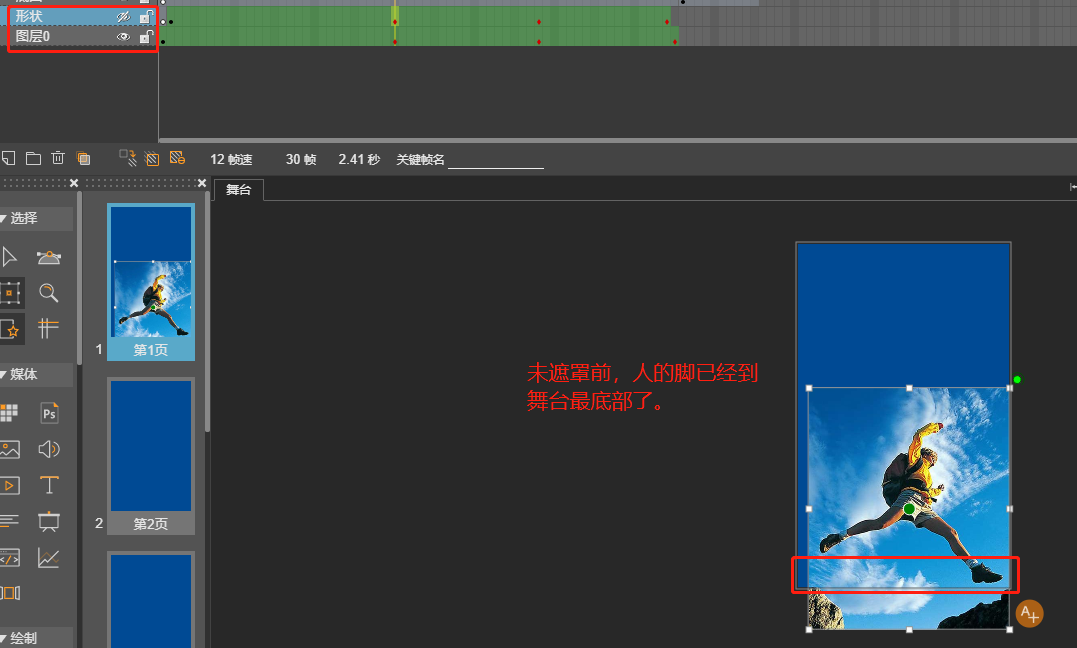Click the 关键帧名 input field
Viewport: 1077px width, 648px height.
(496, 159)
